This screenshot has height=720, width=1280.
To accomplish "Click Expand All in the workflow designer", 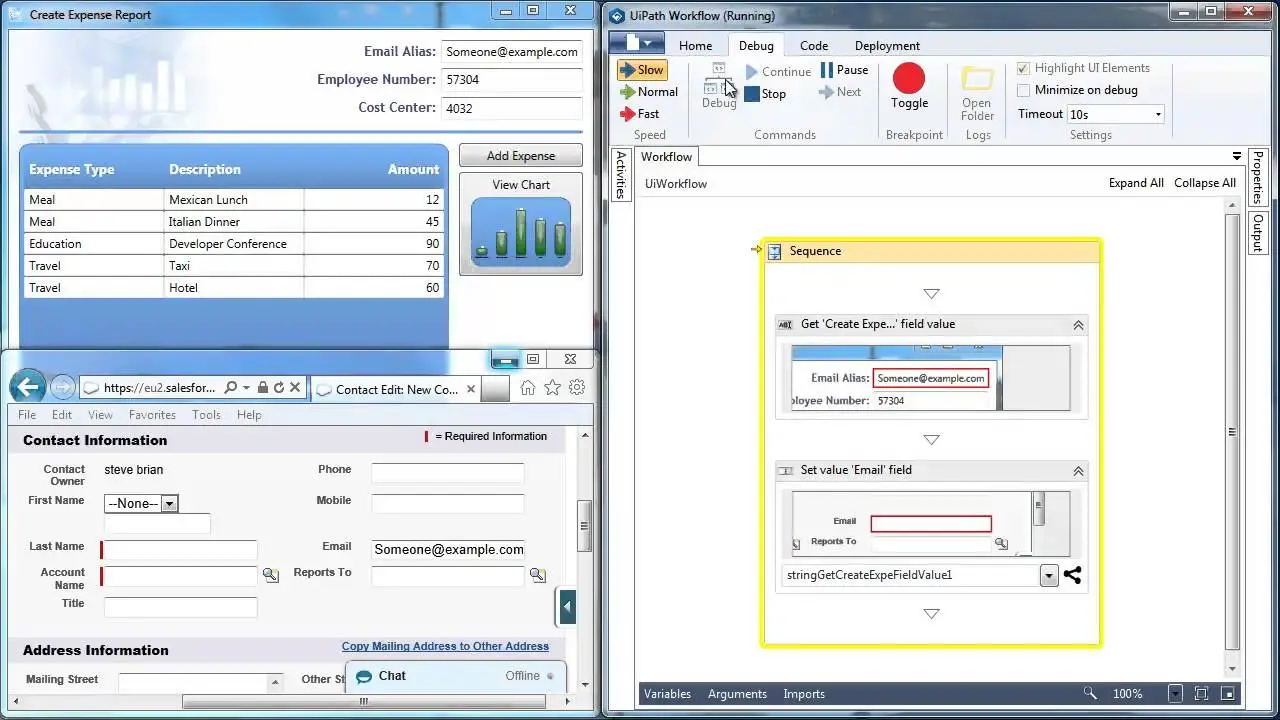I will click(1136, 183).
